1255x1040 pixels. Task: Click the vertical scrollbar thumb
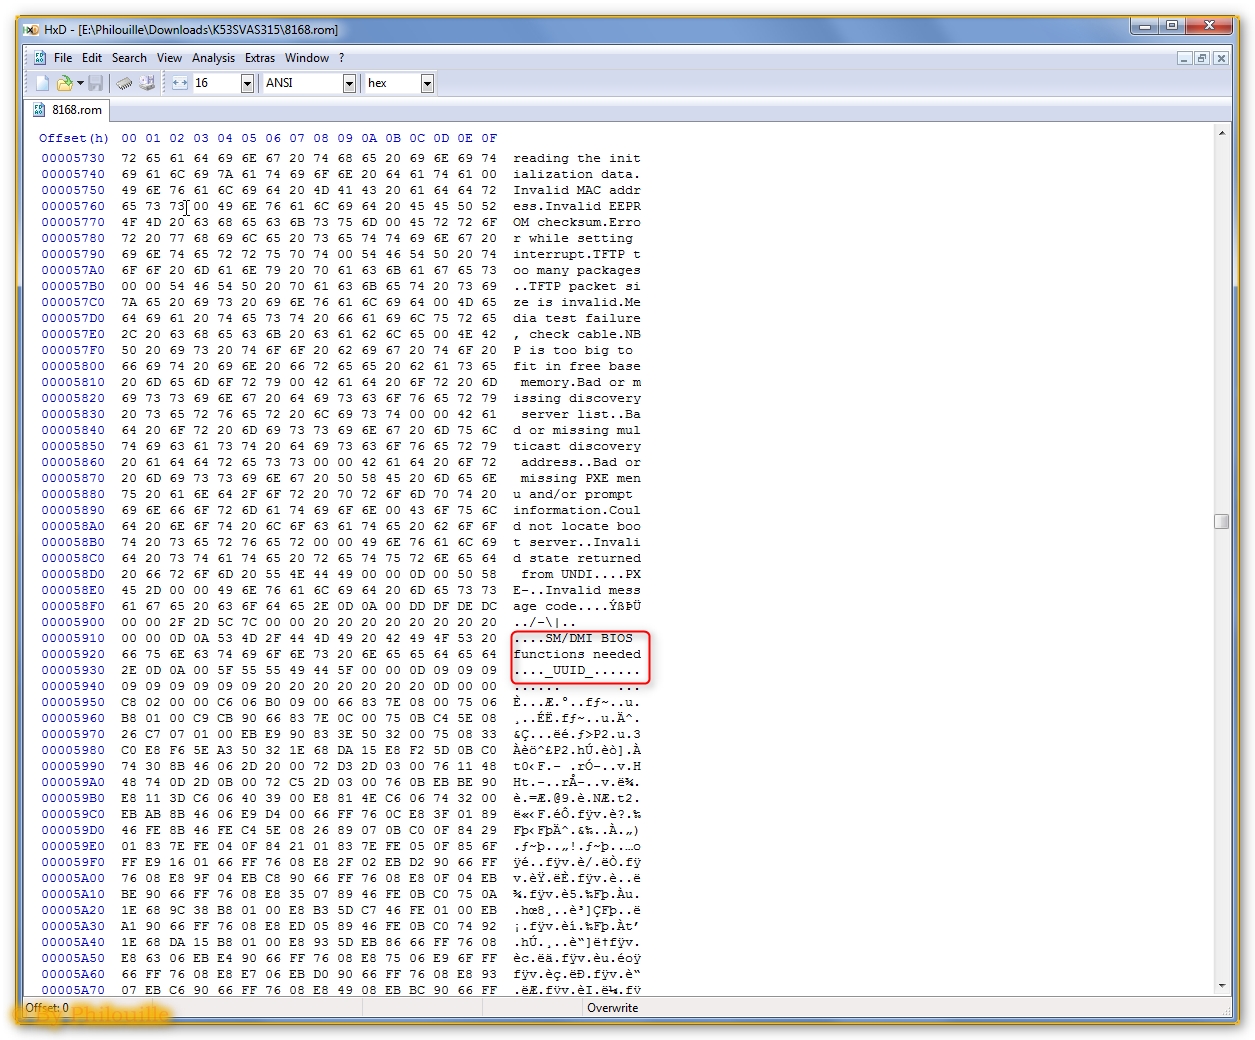[x=1221, y=521]
